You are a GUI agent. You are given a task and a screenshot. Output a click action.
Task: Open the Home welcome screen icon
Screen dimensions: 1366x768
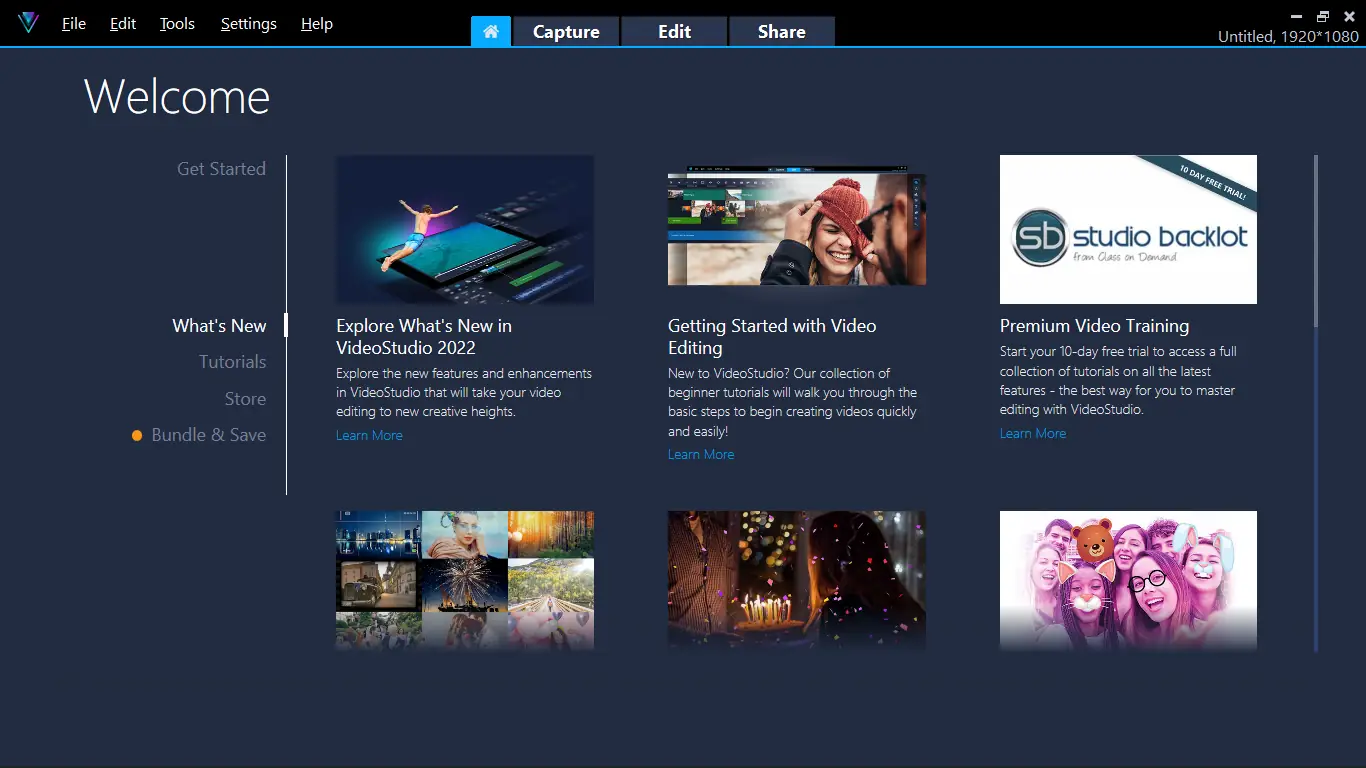pyautogui.click(x=490, y=31)
